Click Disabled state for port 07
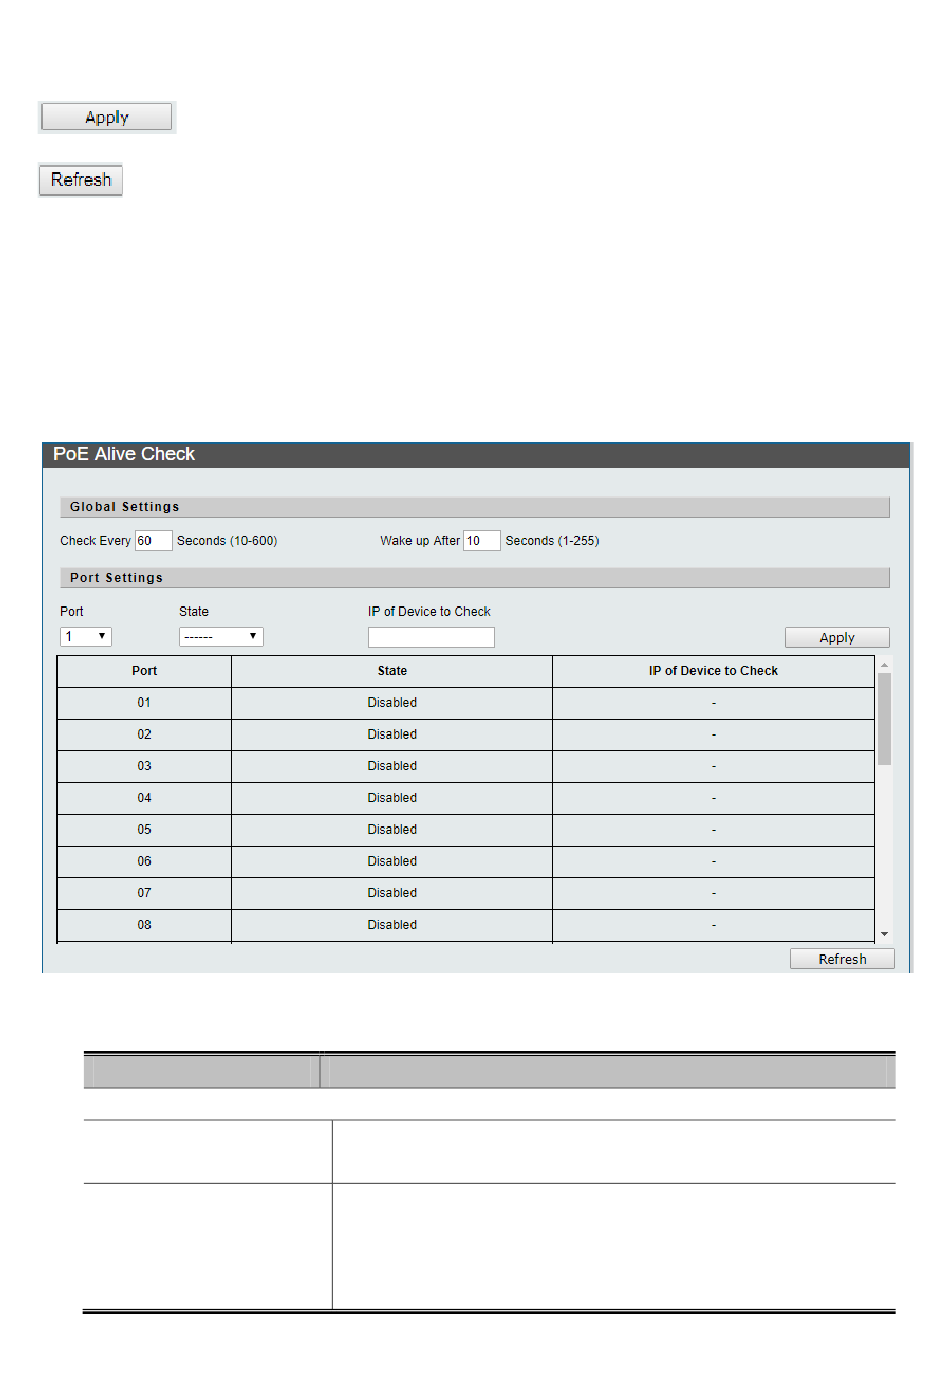 point(392,893)
